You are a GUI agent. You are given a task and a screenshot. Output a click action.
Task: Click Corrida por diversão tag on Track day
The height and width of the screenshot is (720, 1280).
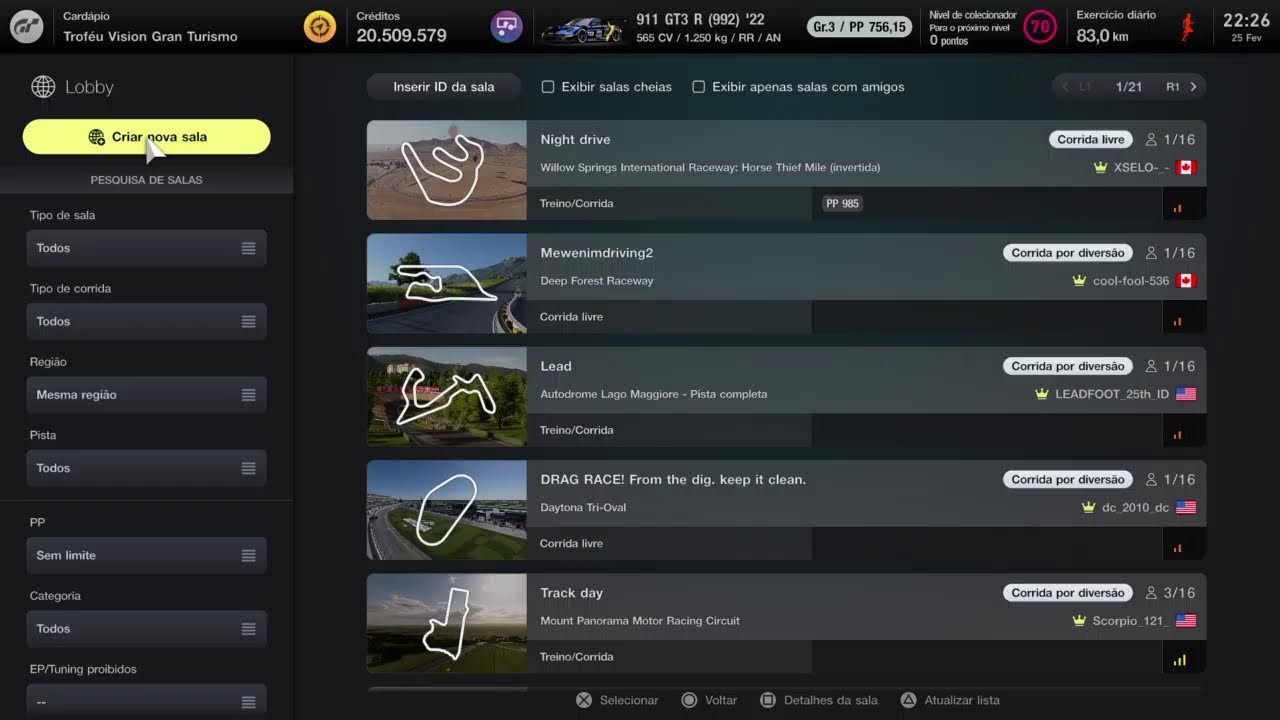[x=1068, y=593]
